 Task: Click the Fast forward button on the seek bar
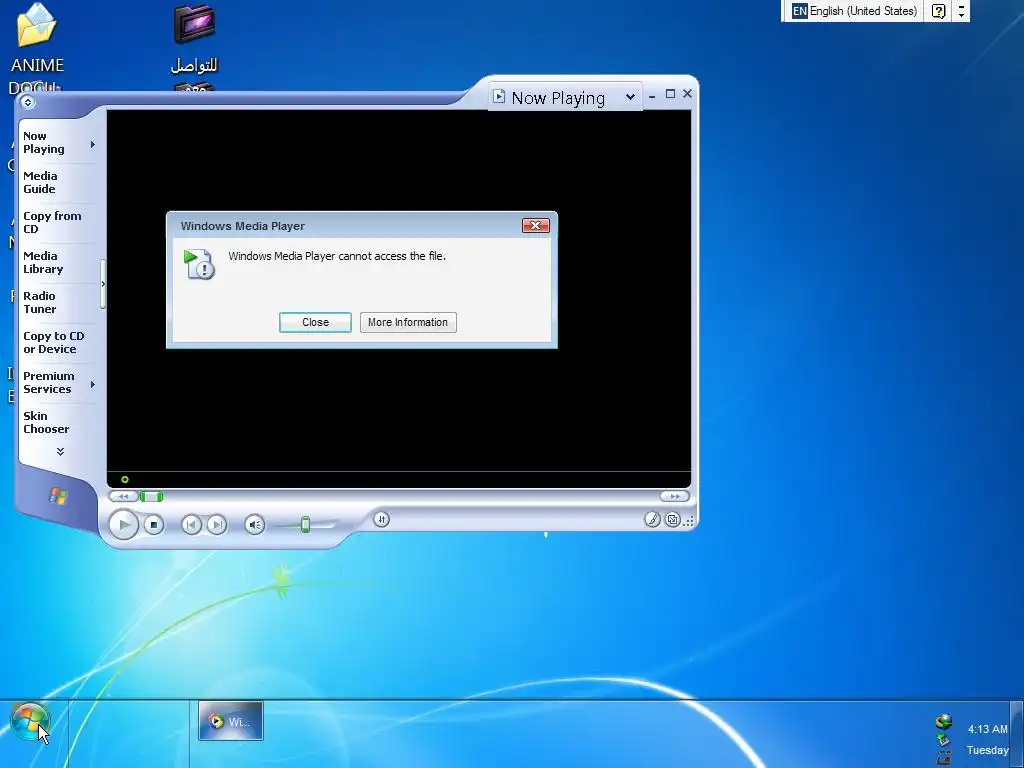pos(674,496)
